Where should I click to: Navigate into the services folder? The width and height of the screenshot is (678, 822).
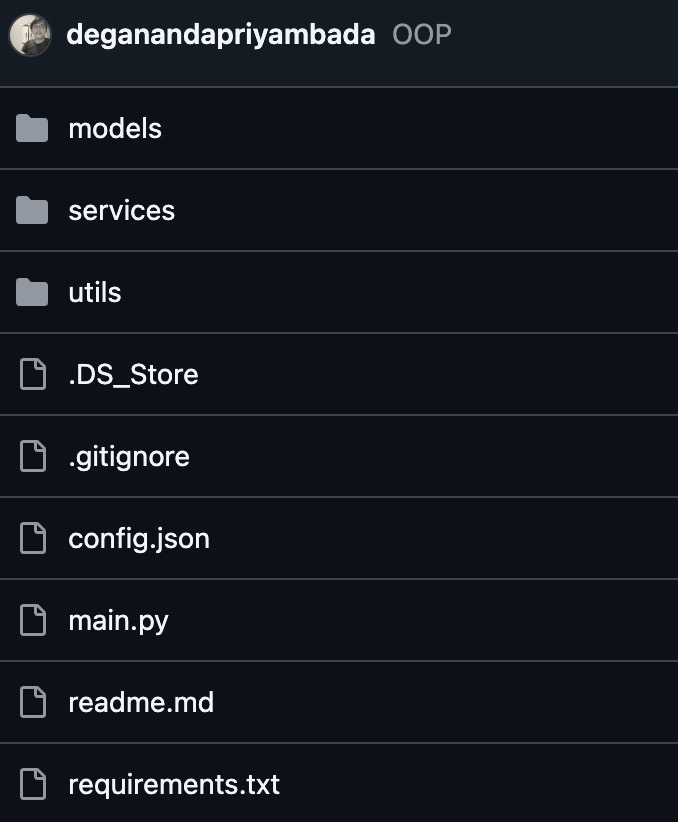[121, 210]
